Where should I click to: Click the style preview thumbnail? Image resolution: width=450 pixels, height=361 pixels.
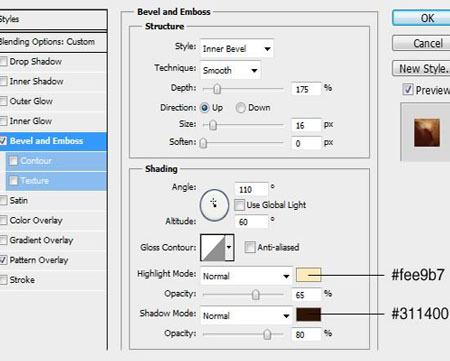[427, 133]
